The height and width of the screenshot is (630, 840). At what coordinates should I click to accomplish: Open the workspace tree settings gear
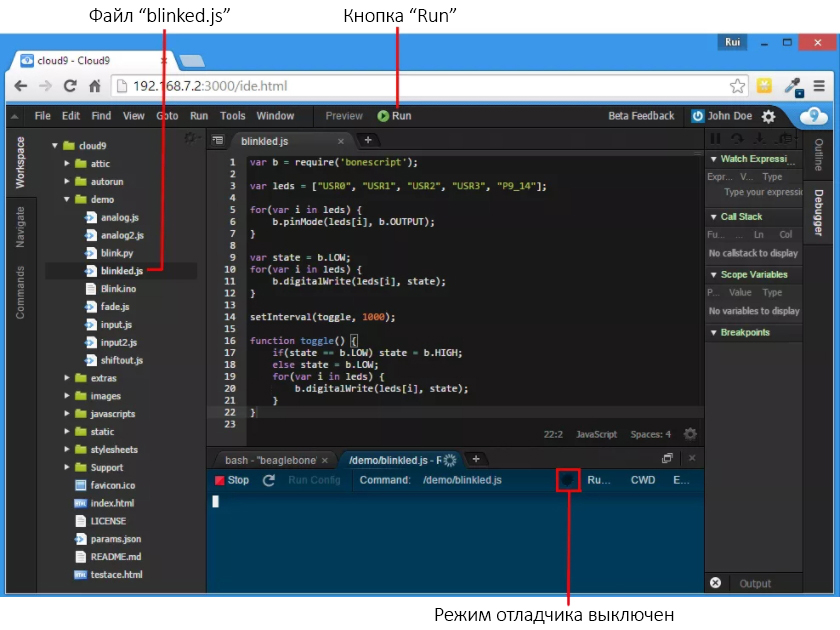point(190,140)
